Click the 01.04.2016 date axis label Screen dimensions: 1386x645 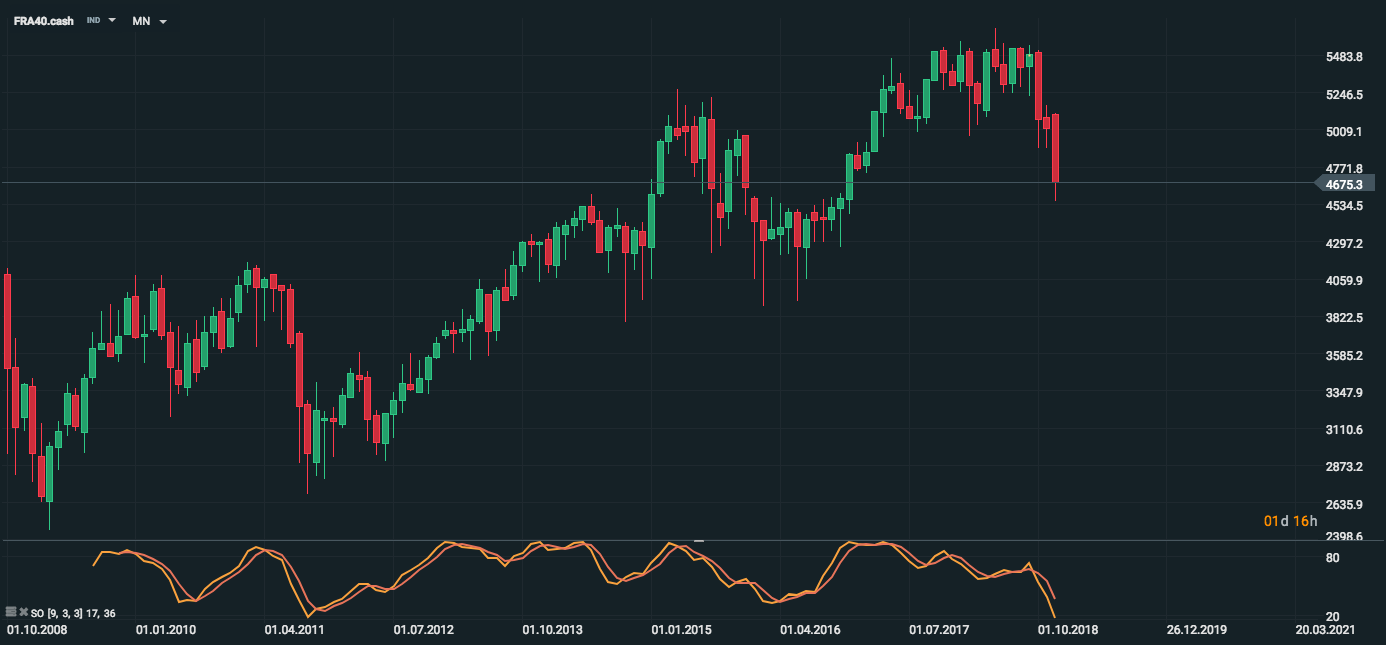(811, 631)
